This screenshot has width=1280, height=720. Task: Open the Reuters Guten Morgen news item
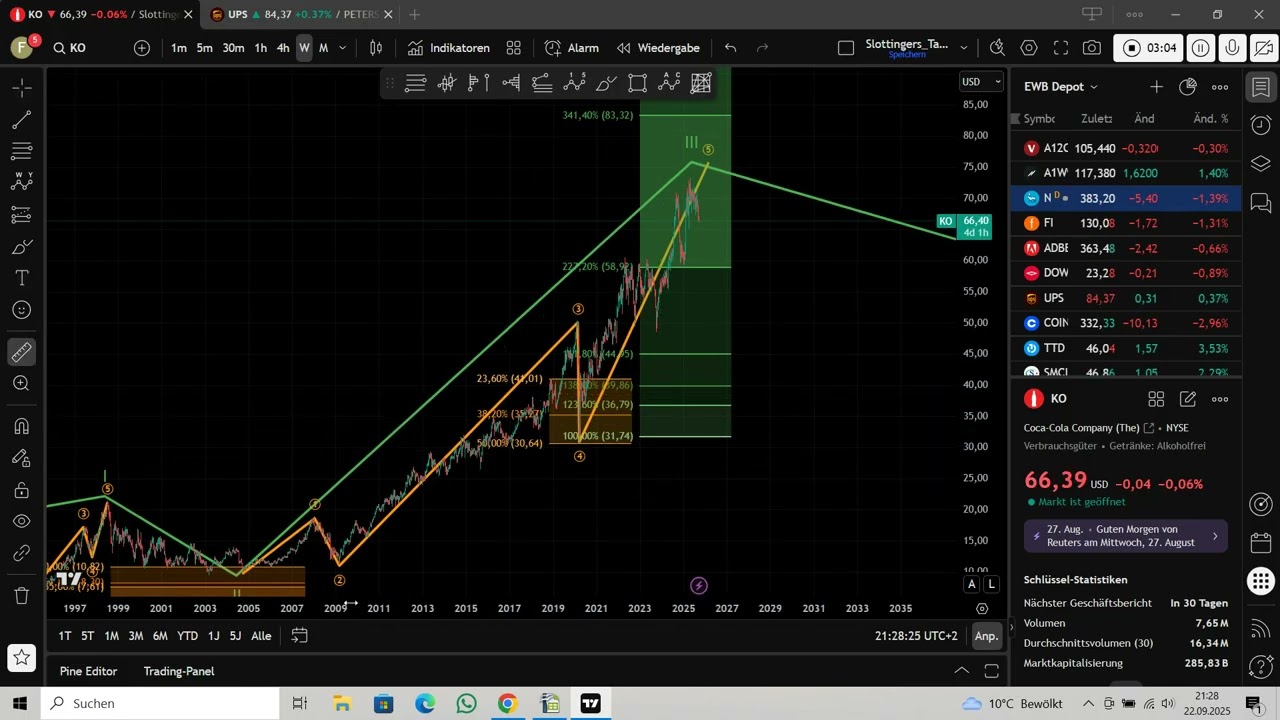[1126, 536]
